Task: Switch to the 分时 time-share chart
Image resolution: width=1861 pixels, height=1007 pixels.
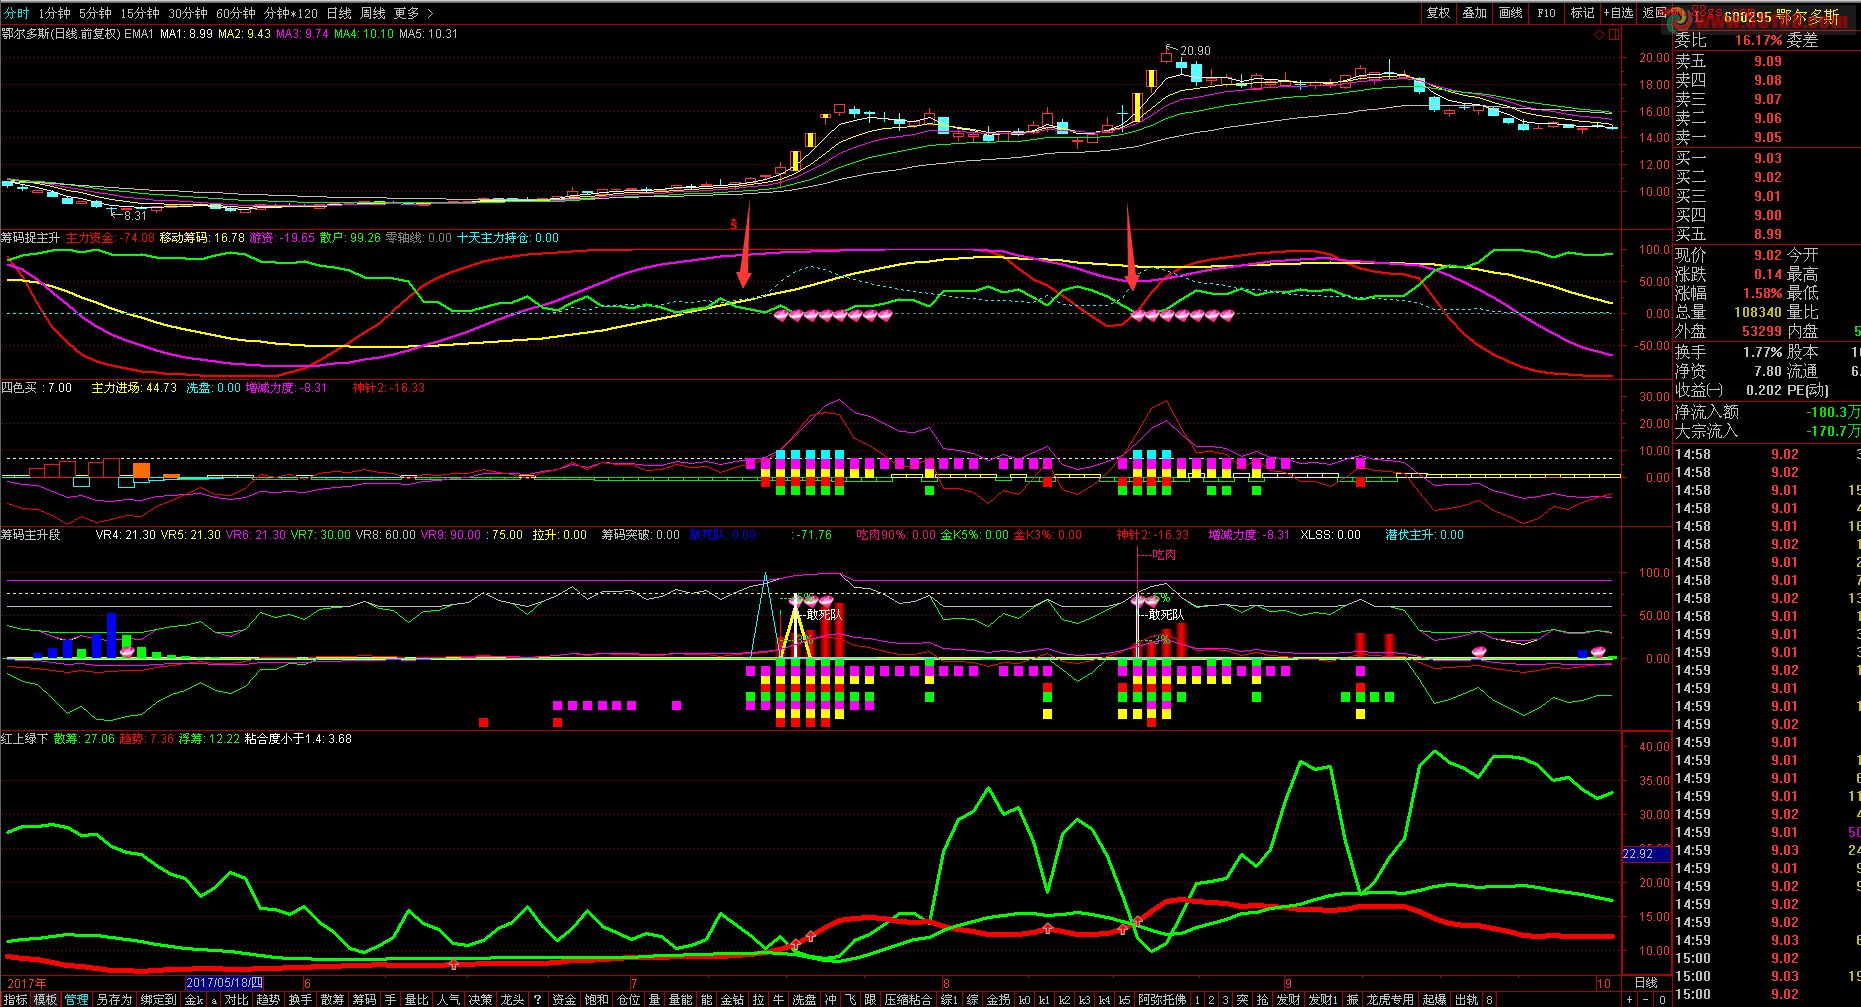Action: coord(16,13)
